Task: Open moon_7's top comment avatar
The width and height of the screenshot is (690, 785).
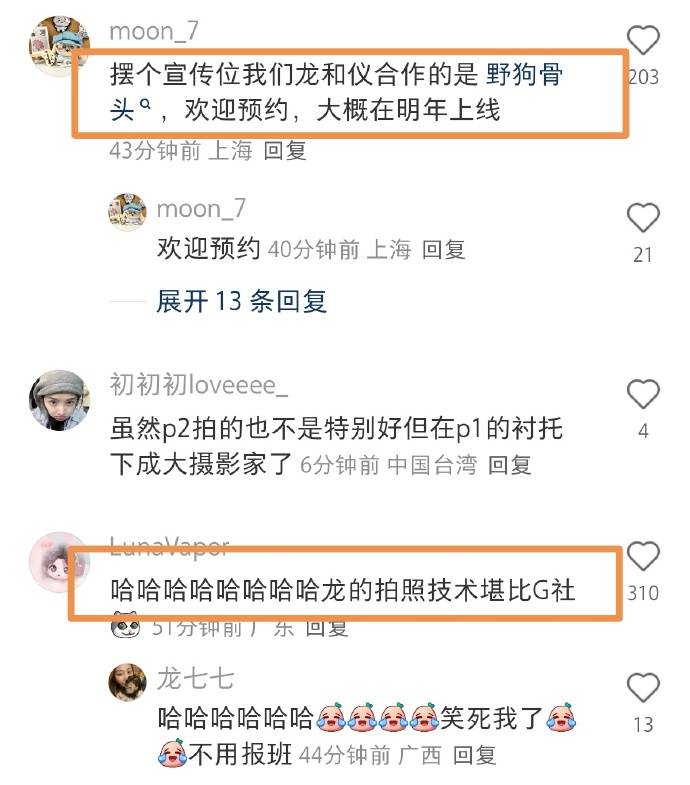Action: point(60,46)
